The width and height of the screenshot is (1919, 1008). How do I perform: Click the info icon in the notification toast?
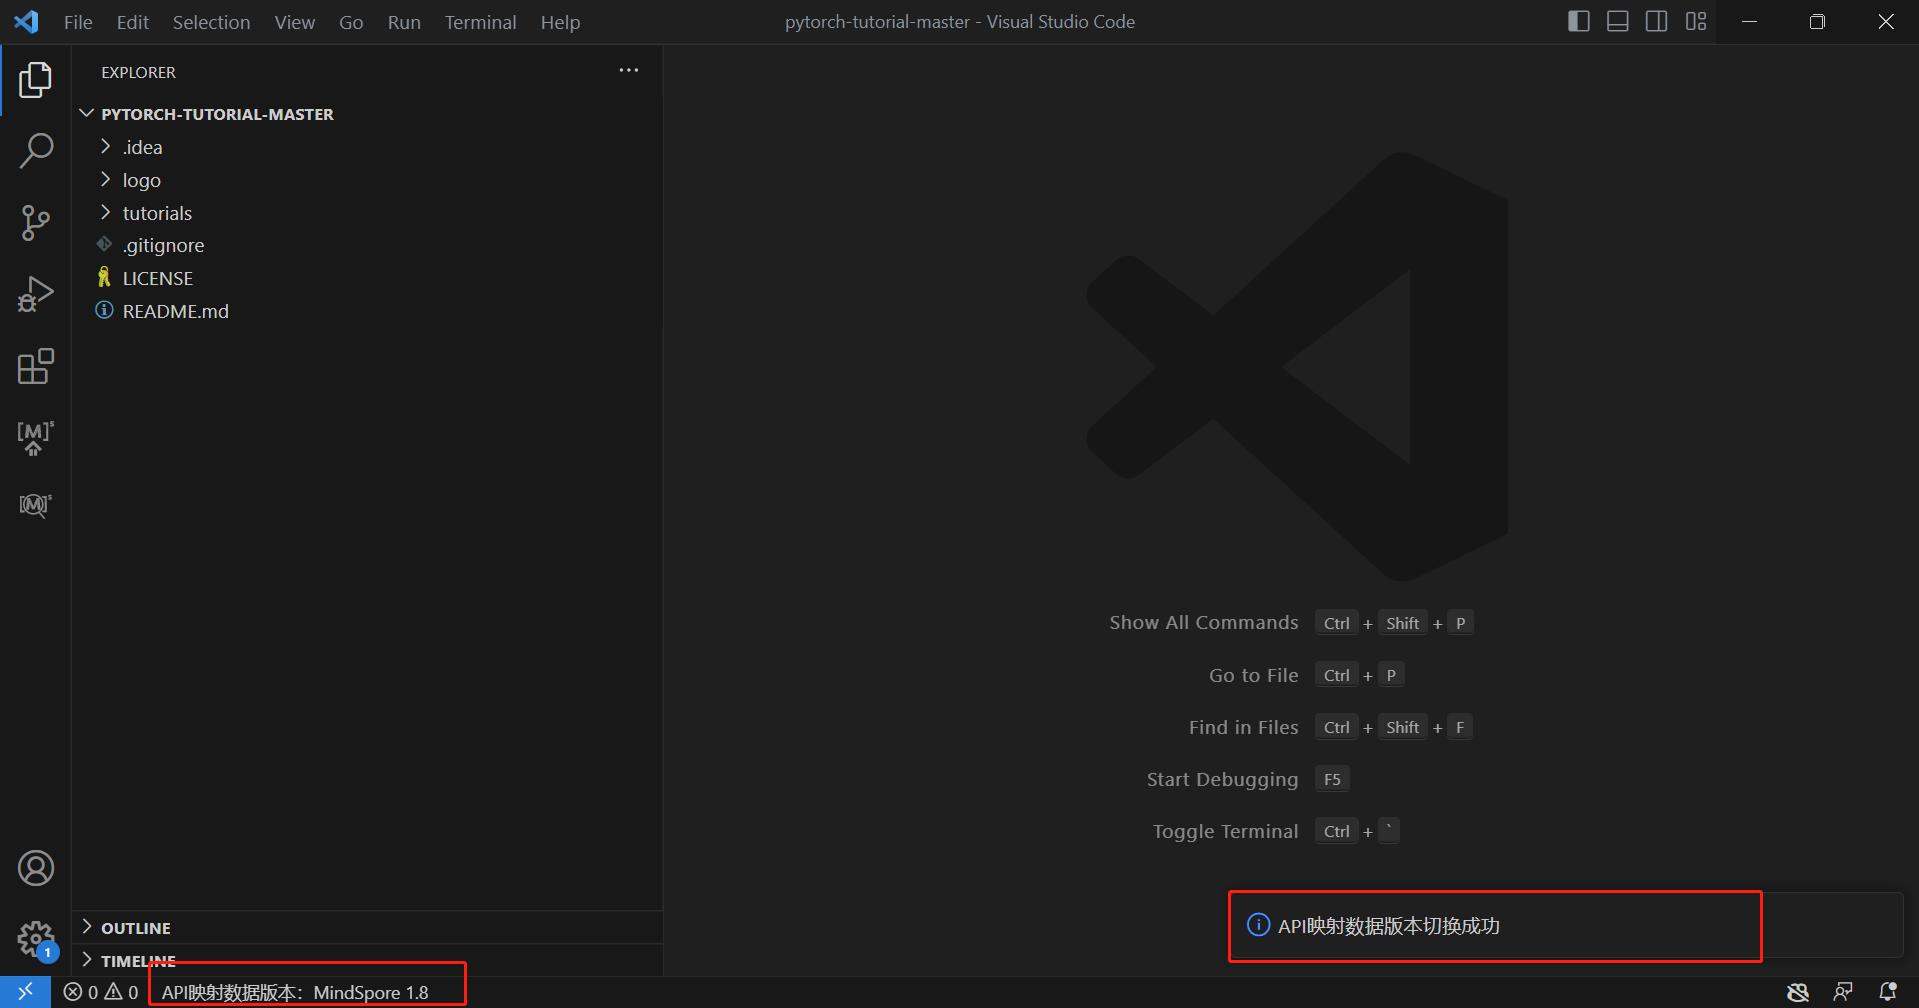tap(1258, 925)
